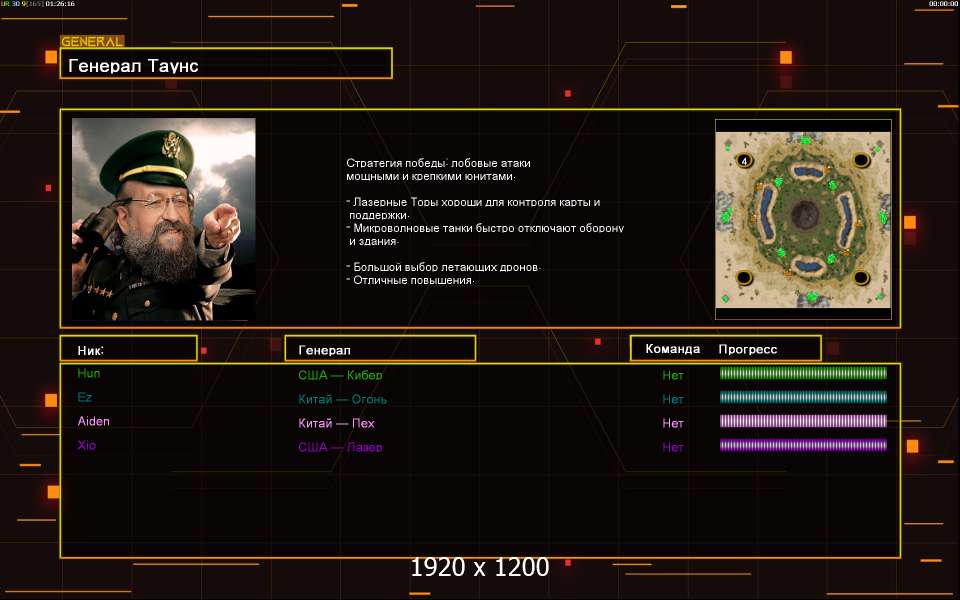Select player nickname Aiden
This screenshot has width=960, height=600.
(x=94, y=421)
